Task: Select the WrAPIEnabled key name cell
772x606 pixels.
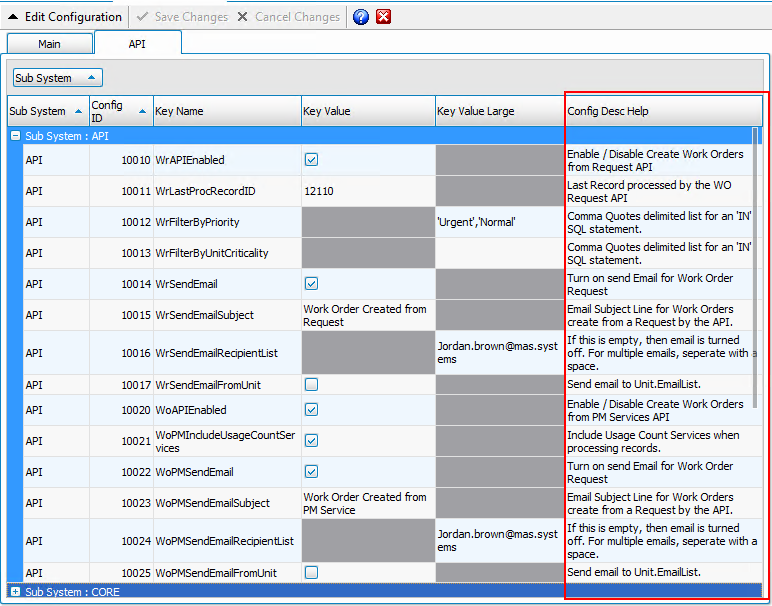Action: coord(227,160)
